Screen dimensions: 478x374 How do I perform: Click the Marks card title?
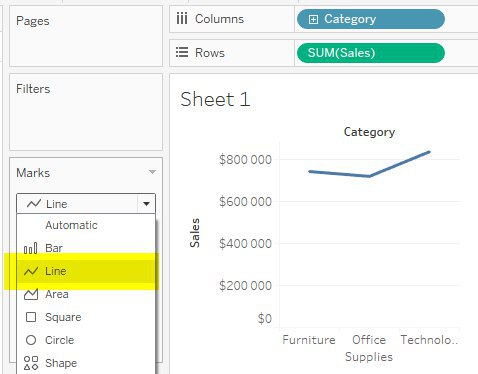point(33,173)
